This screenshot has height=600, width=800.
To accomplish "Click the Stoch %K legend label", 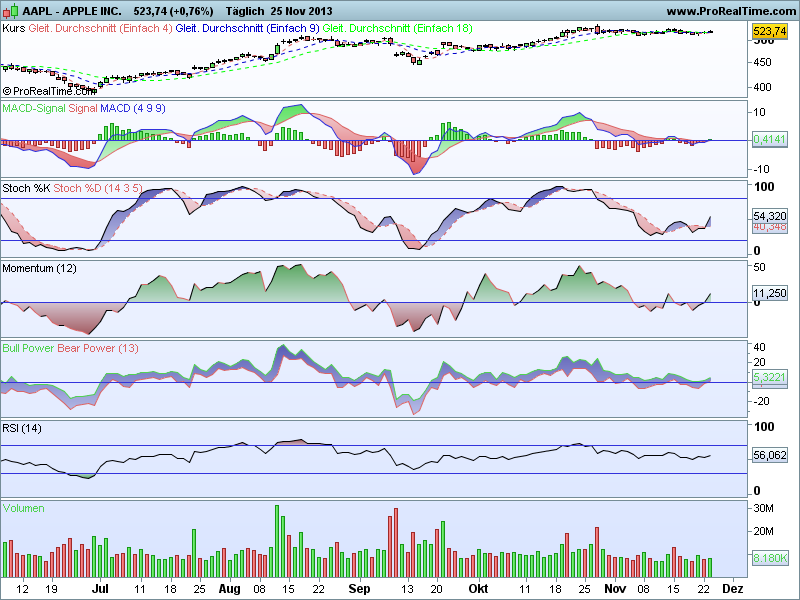I will click(26, 188).
